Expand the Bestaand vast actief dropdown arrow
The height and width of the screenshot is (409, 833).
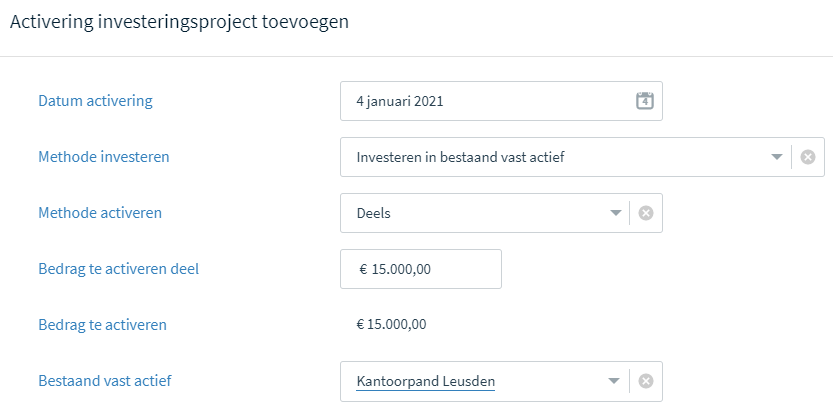tap(614, 381)
